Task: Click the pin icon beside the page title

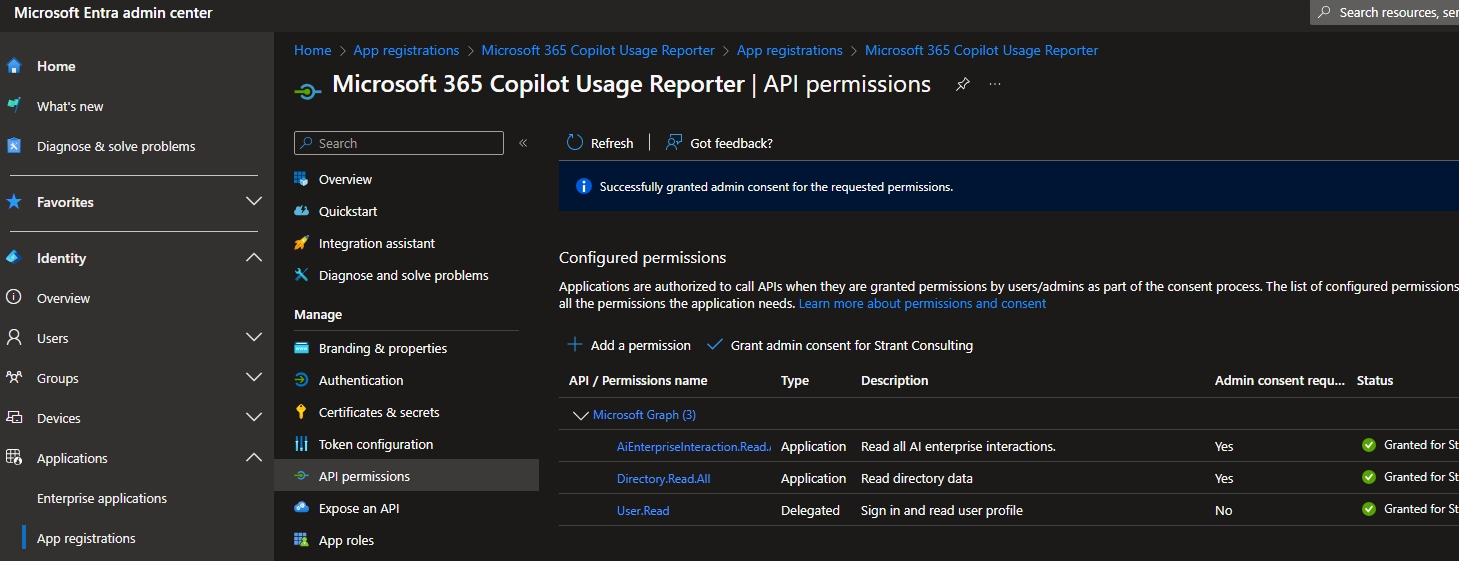Action: pyautogui.click(x=962, y=85)
